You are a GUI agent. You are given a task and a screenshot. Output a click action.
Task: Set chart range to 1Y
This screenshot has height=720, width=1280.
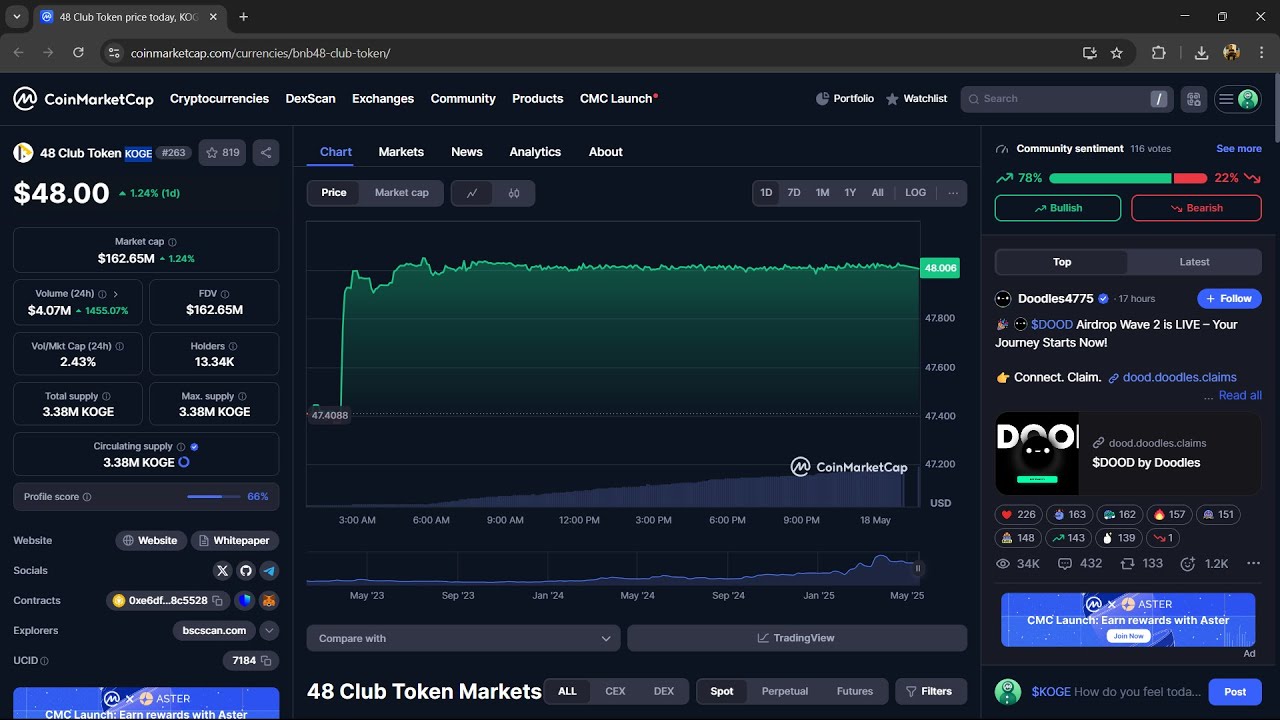(850, 193)
